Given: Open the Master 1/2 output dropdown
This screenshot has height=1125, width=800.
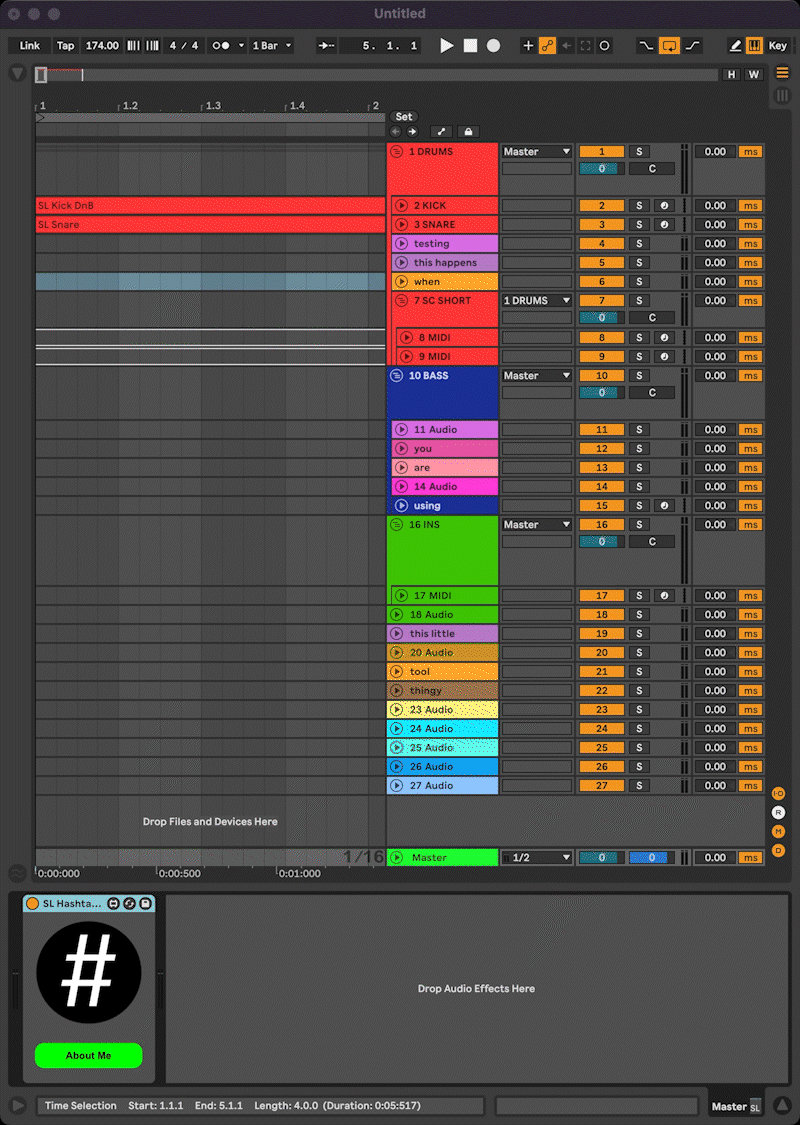Looking at the screenshot, I should [x=537, y=858].
